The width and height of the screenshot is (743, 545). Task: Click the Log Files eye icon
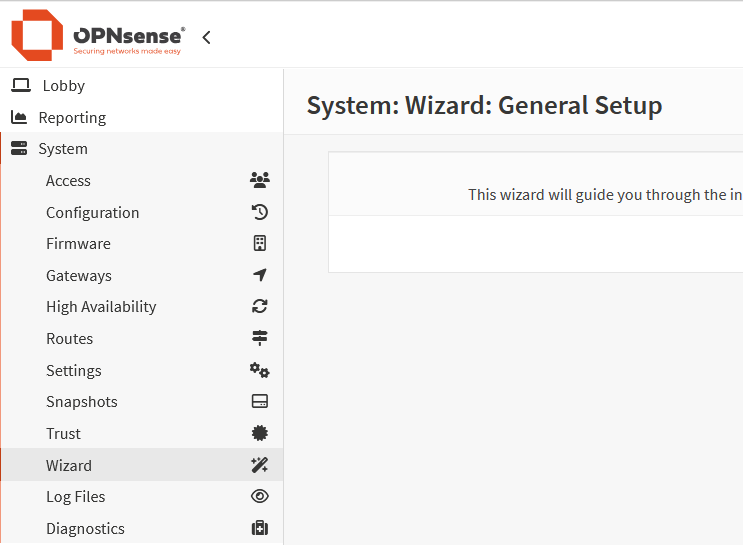(259, 497)
